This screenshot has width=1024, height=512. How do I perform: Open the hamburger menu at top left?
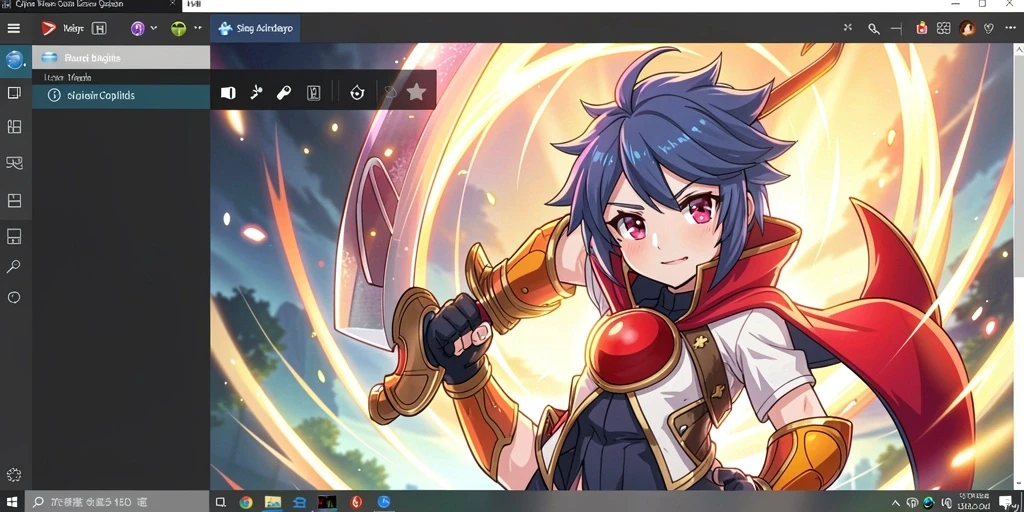click(x=14, y=28)
